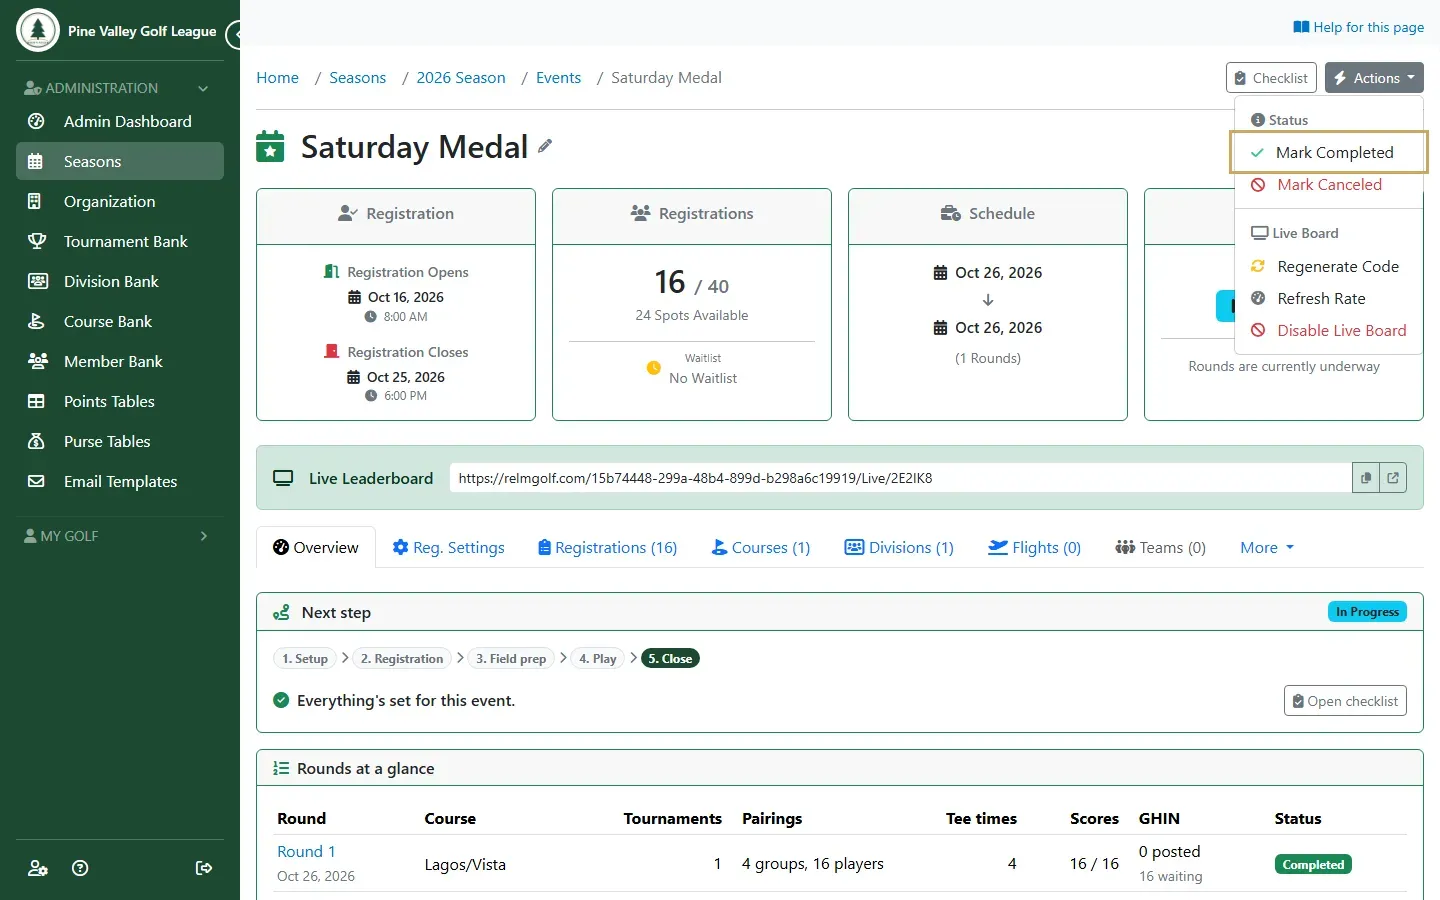Viewport: 1440px width, 900px height.
Task: Select Mark Canceled in the menu
Action: click(1329, 185)
